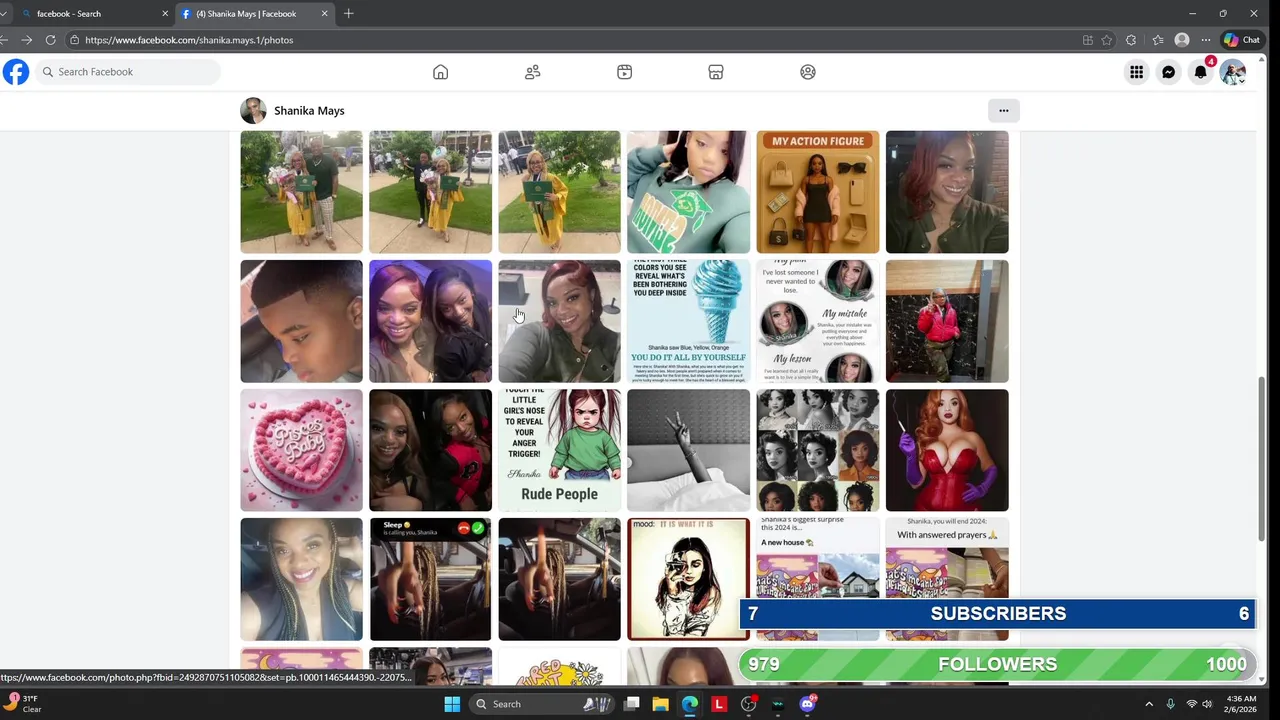Open Discord from the taskbar
The width and height of the screenshot is (1280, 720).
click(807, 704)
